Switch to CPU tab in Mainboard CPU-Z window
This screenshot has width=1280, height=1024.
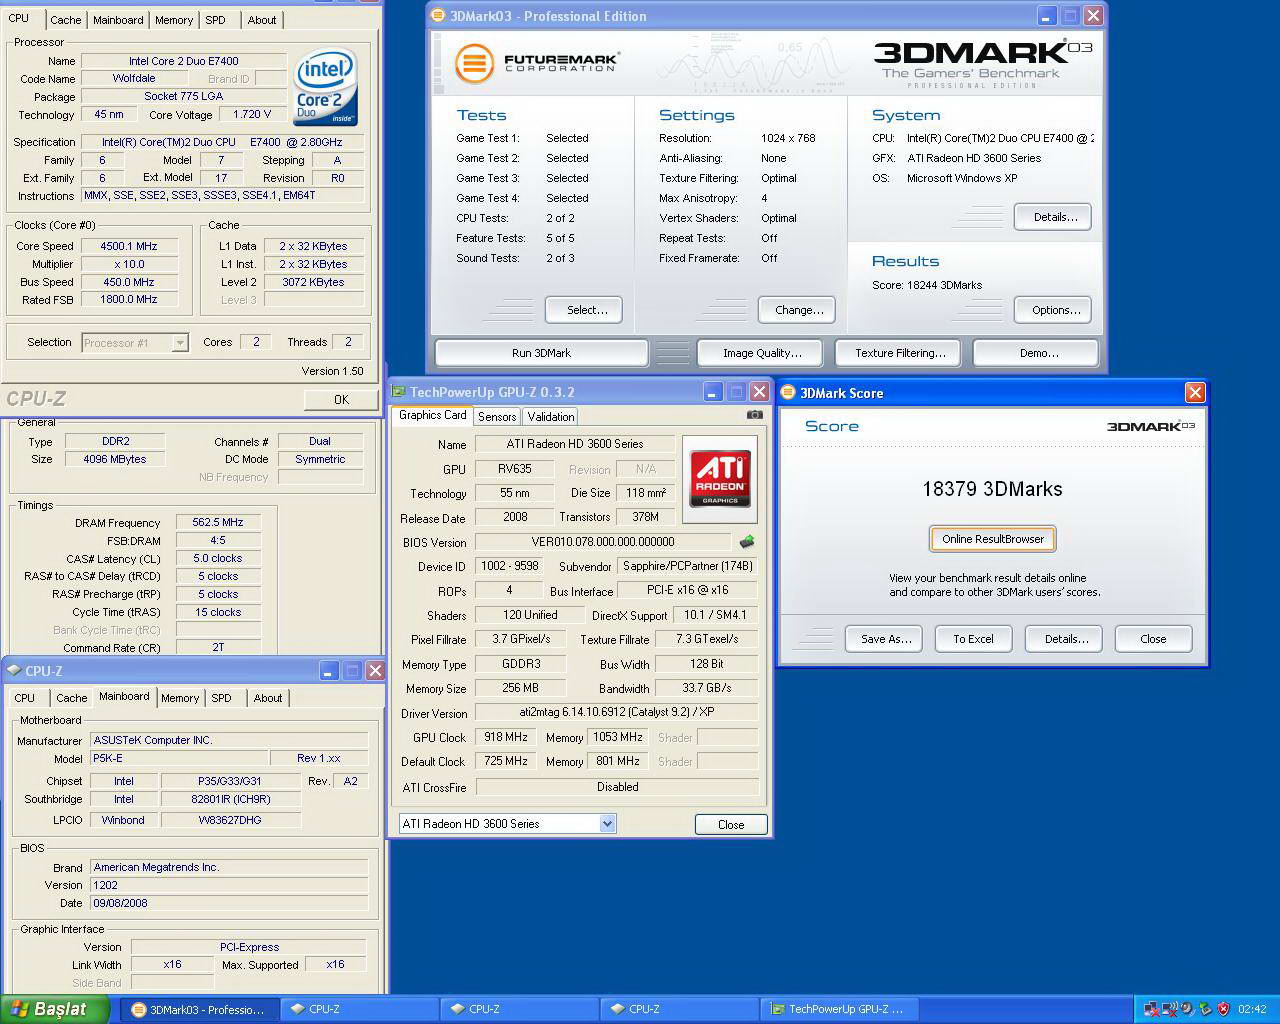coord(25,698)
